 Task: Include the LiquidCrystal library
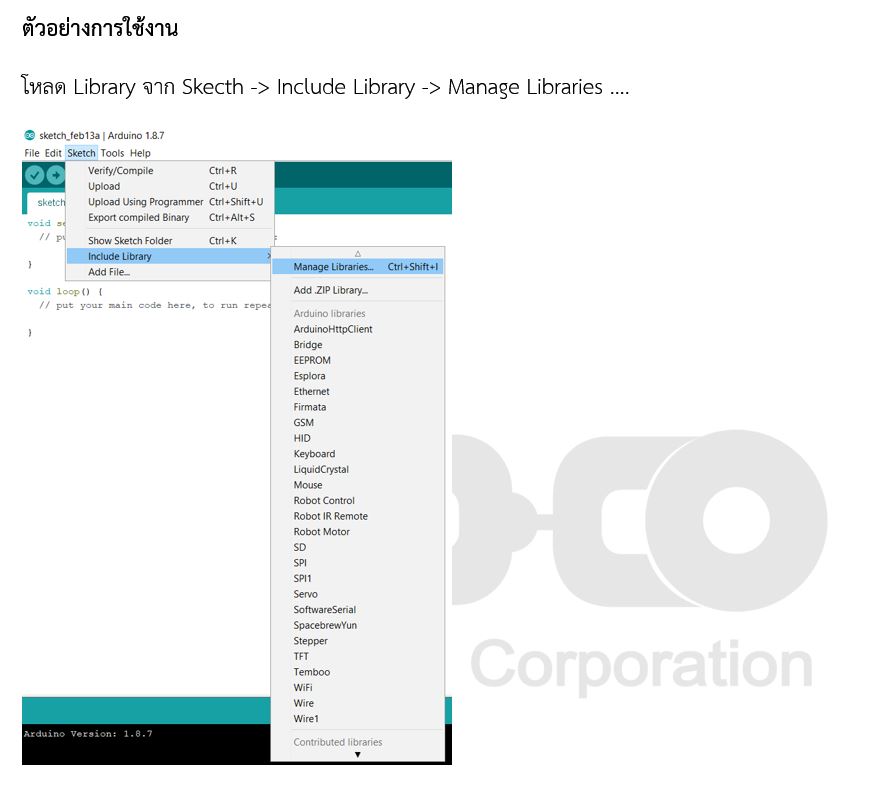[x=321, y=469]
